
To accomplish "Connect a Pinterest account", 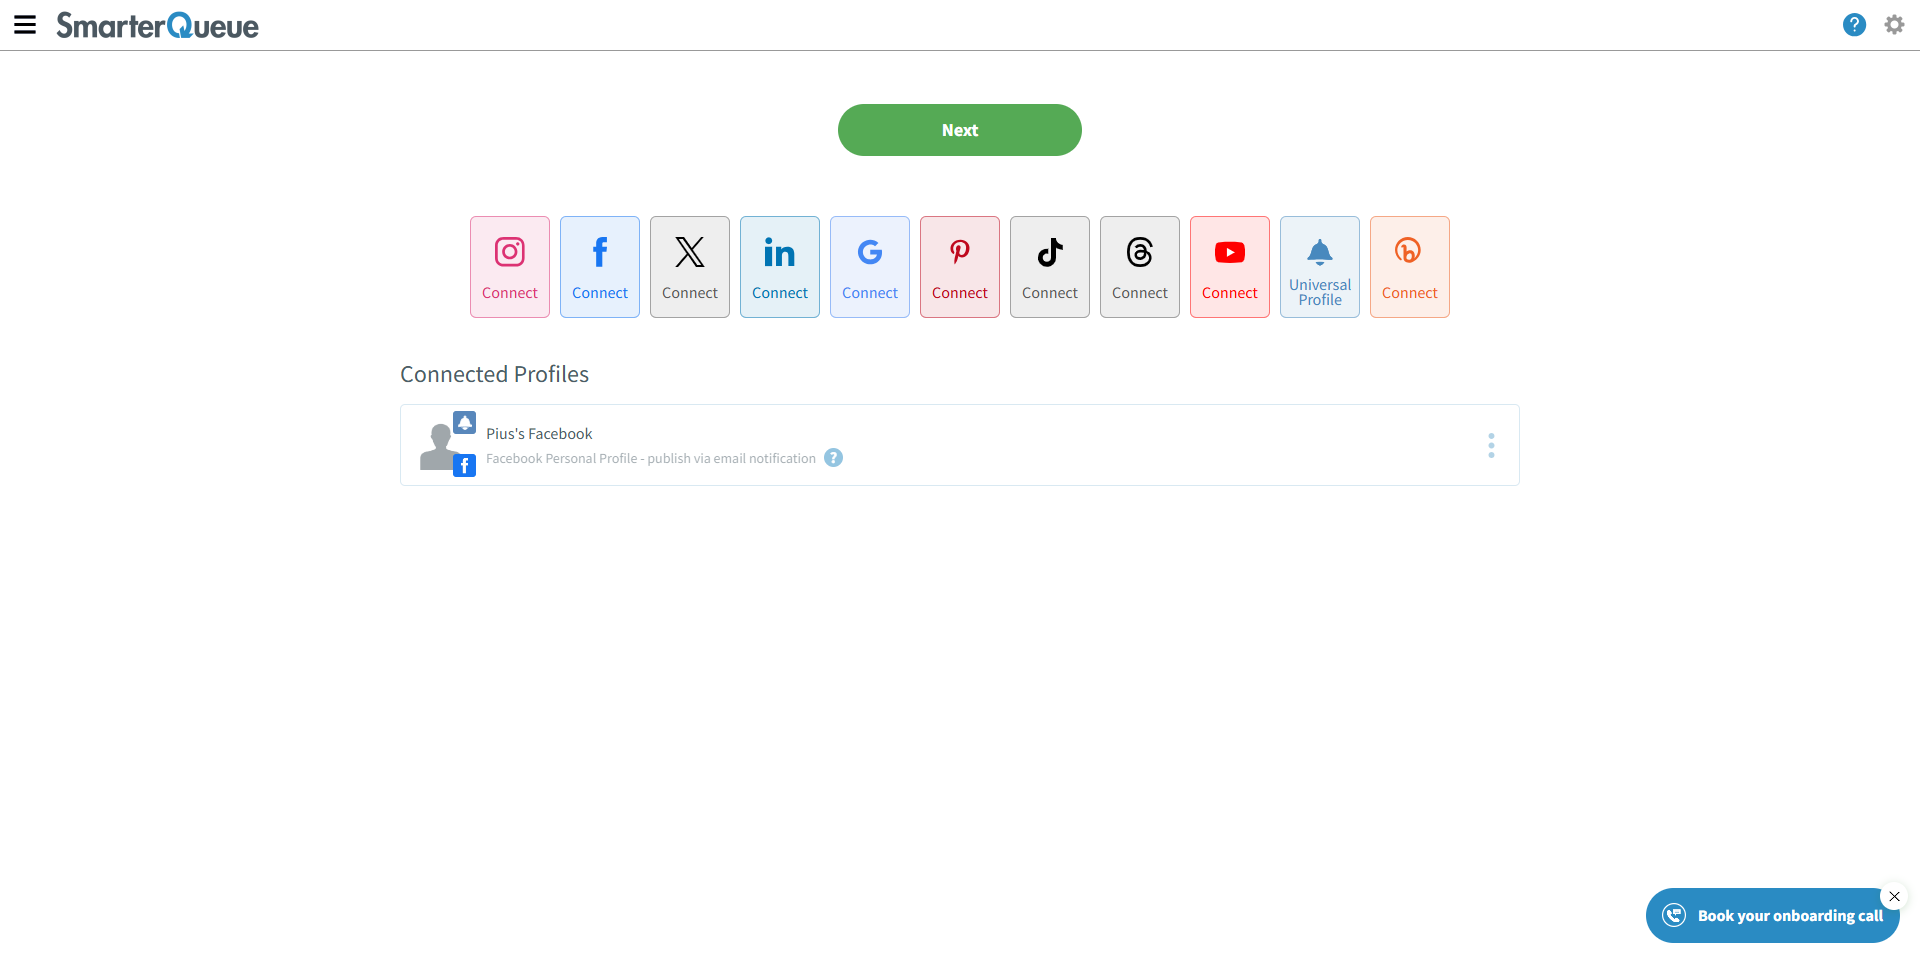I will [x=960, y=267].
